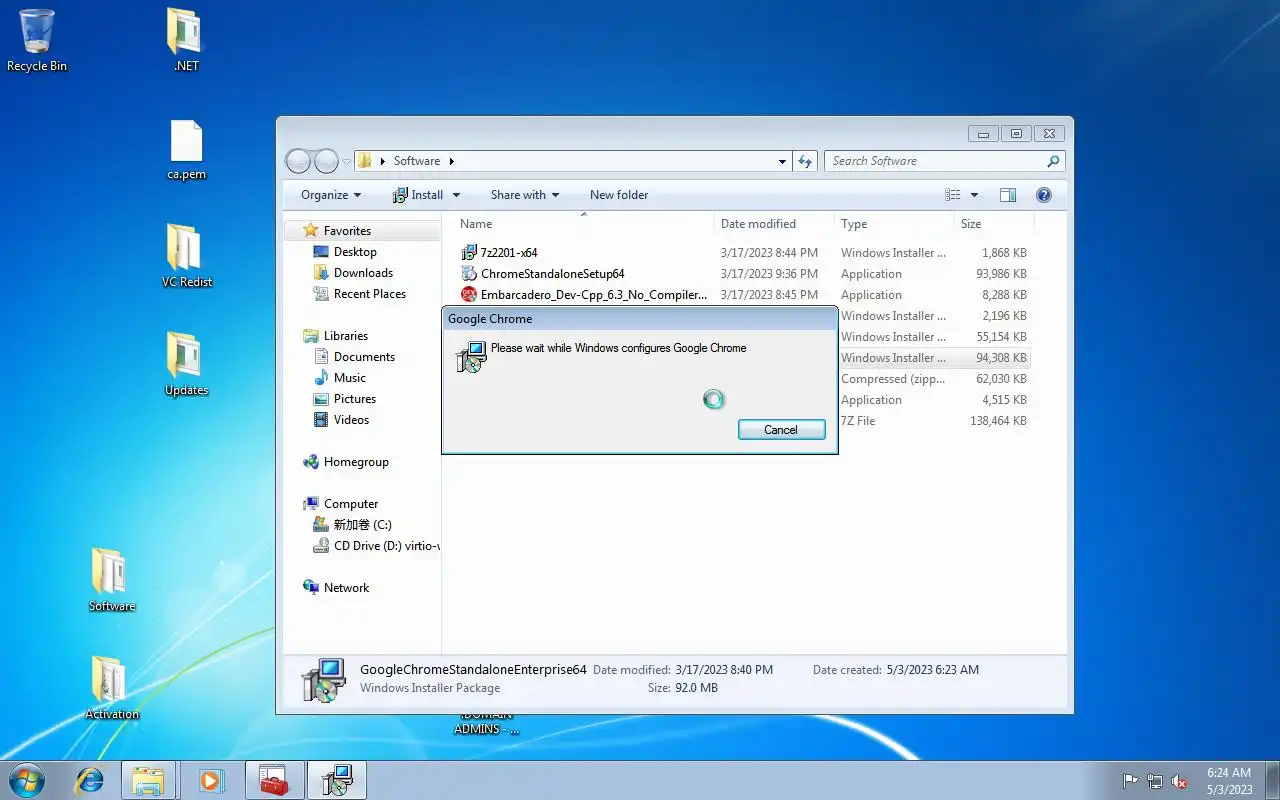Click the network tray icon

click(1155, 781)
